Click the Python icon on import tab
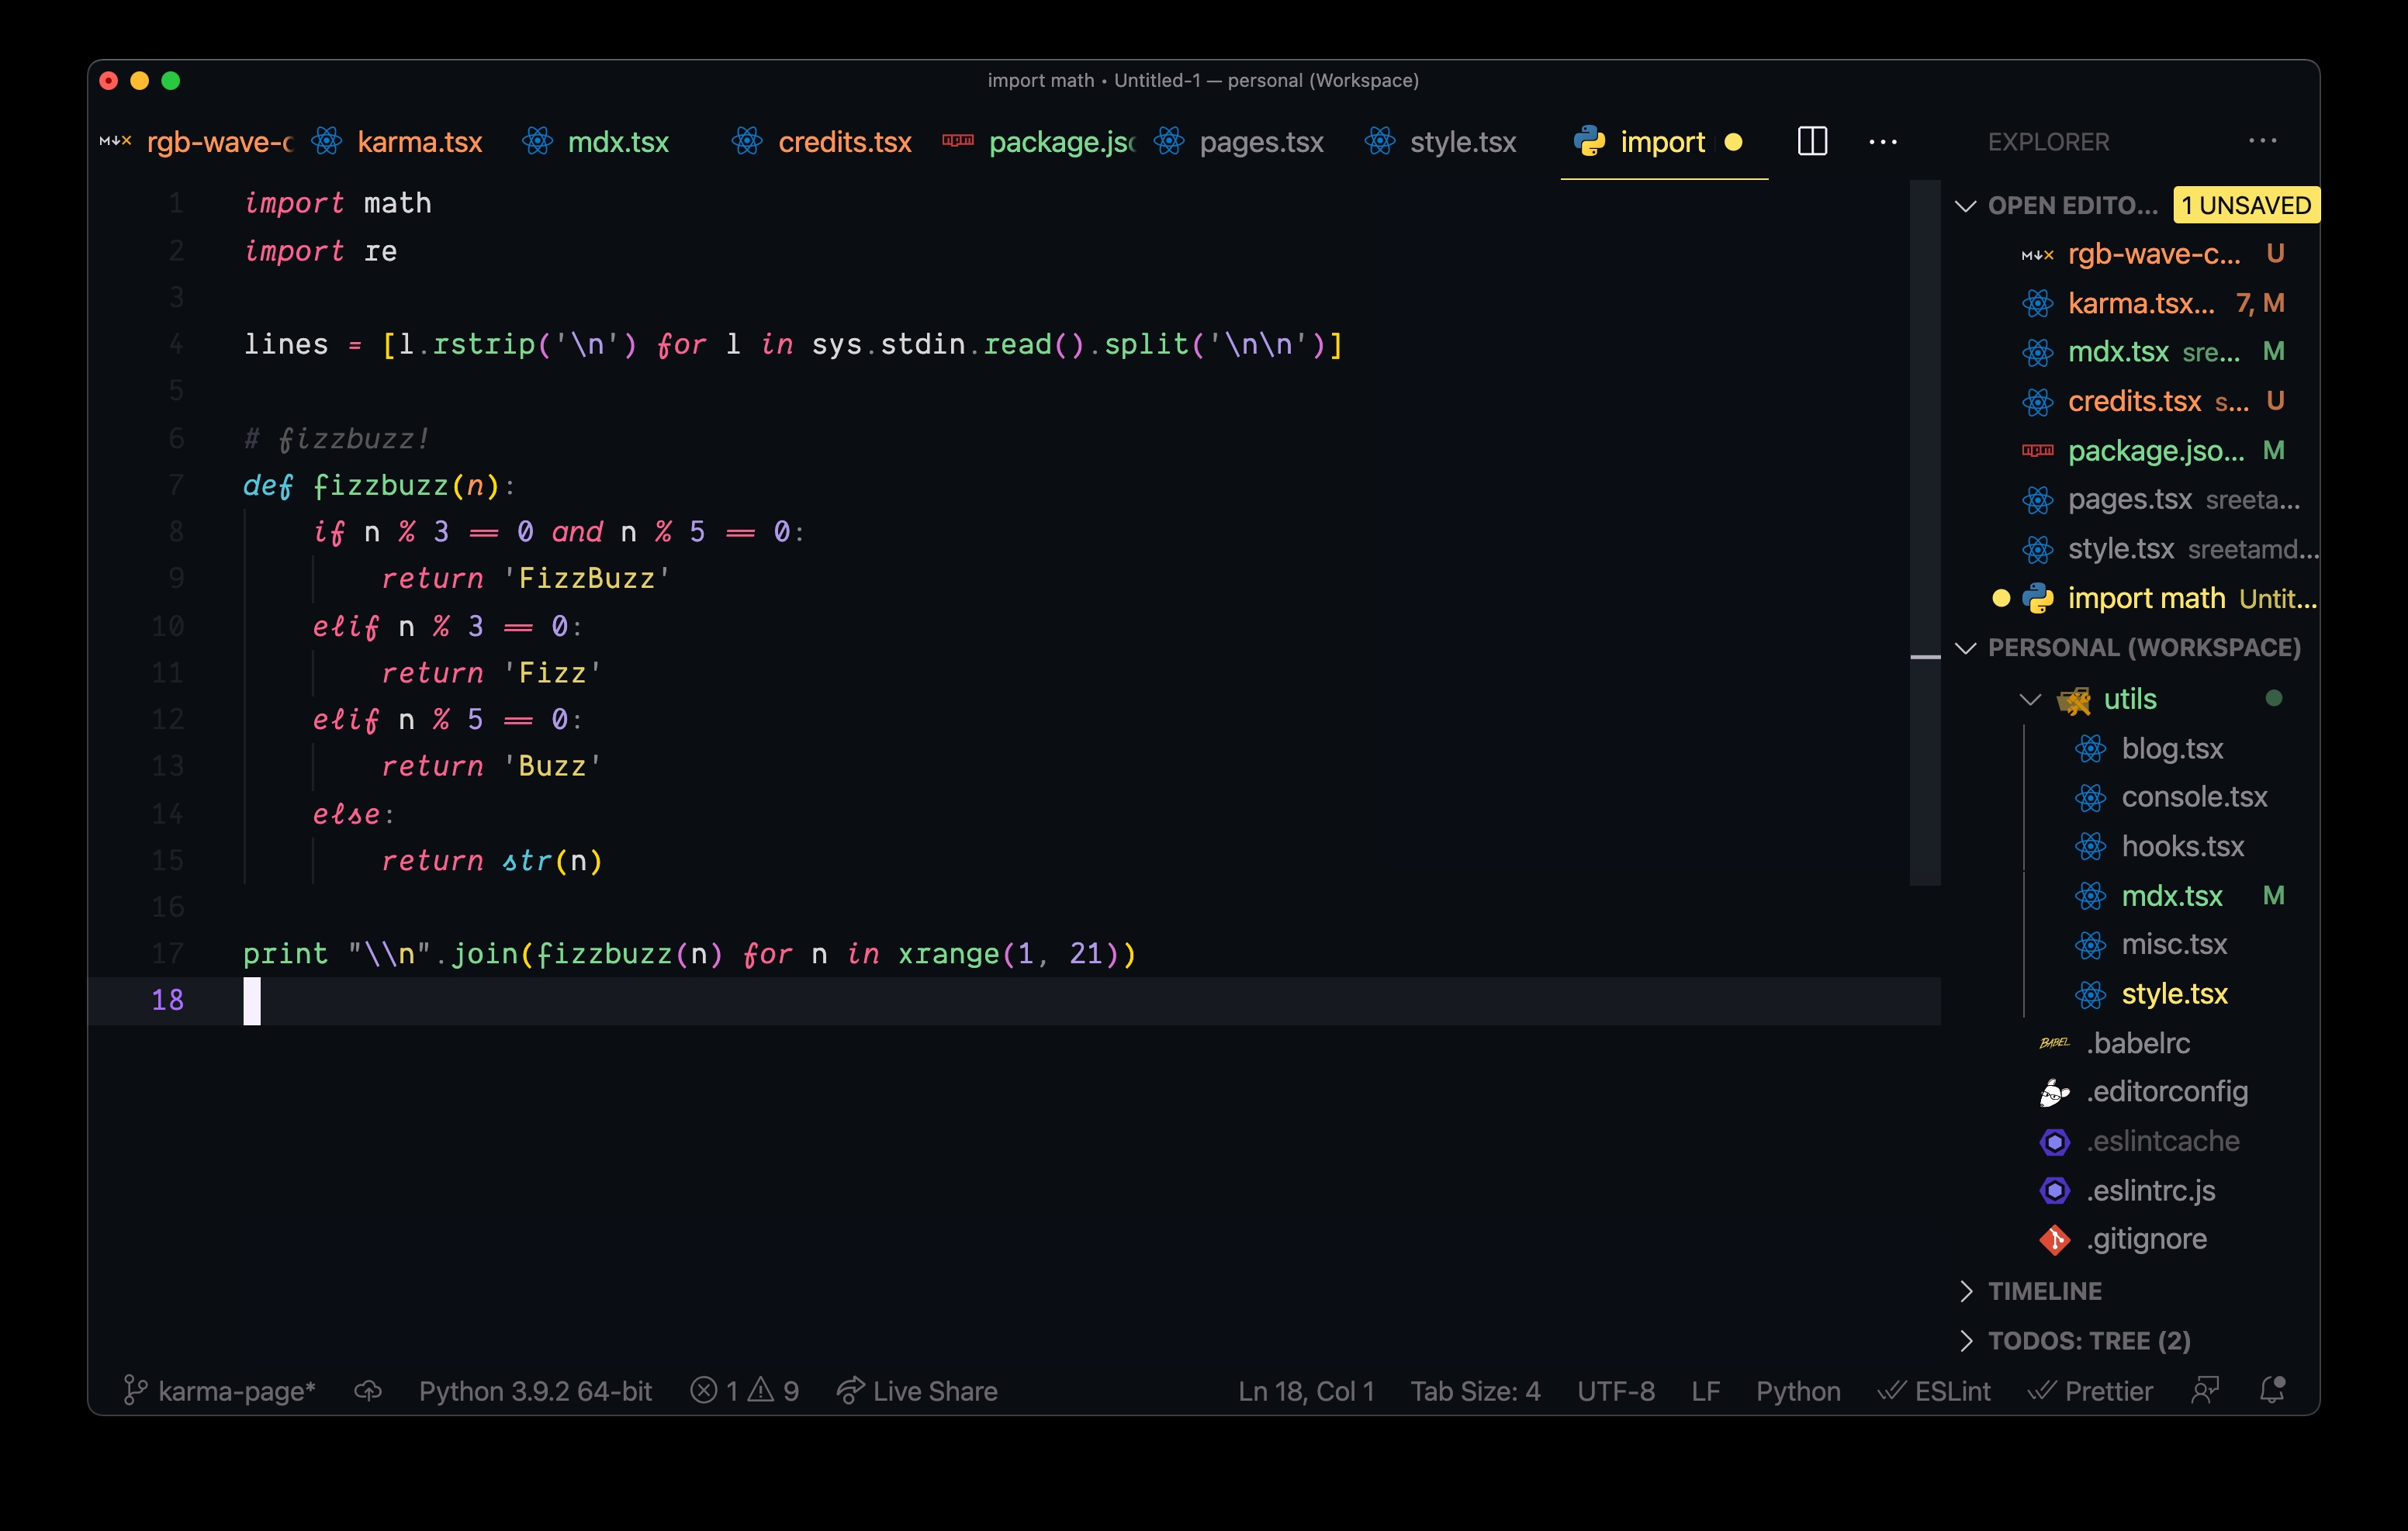The width and height of the screenshot is (2408, 1531). pos(1589,141)
